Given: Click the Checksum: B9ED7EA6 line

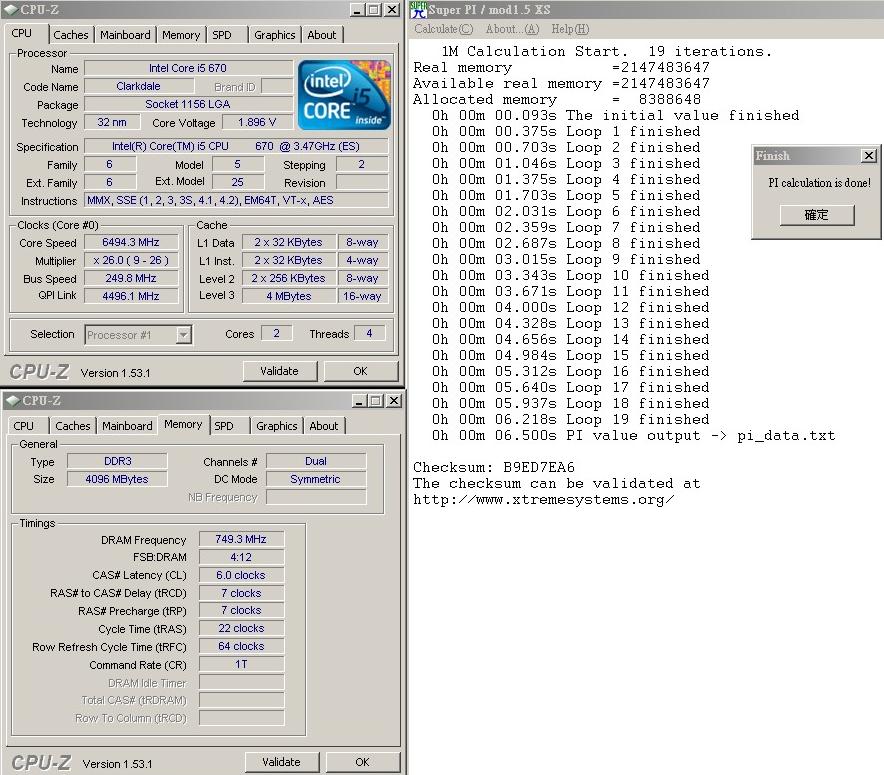Looking at the screenshot, I should click(x=494, y=467).
